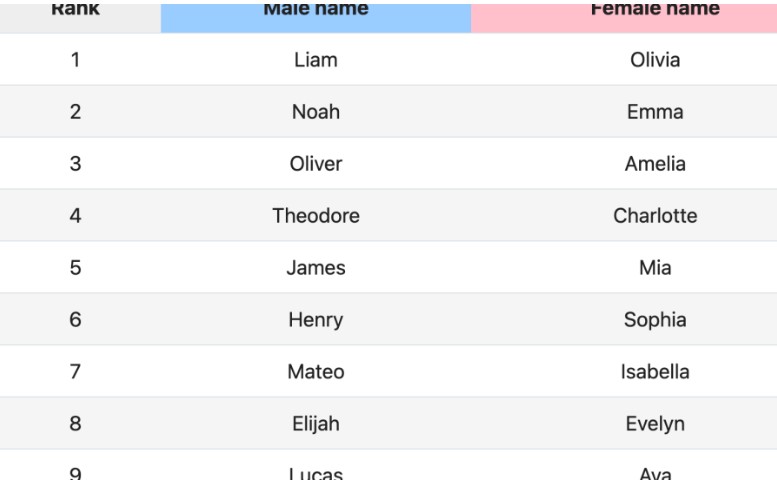Click on the name Evelyn
The width and height of the screenshot is (777, 500).
coord(655,424)
